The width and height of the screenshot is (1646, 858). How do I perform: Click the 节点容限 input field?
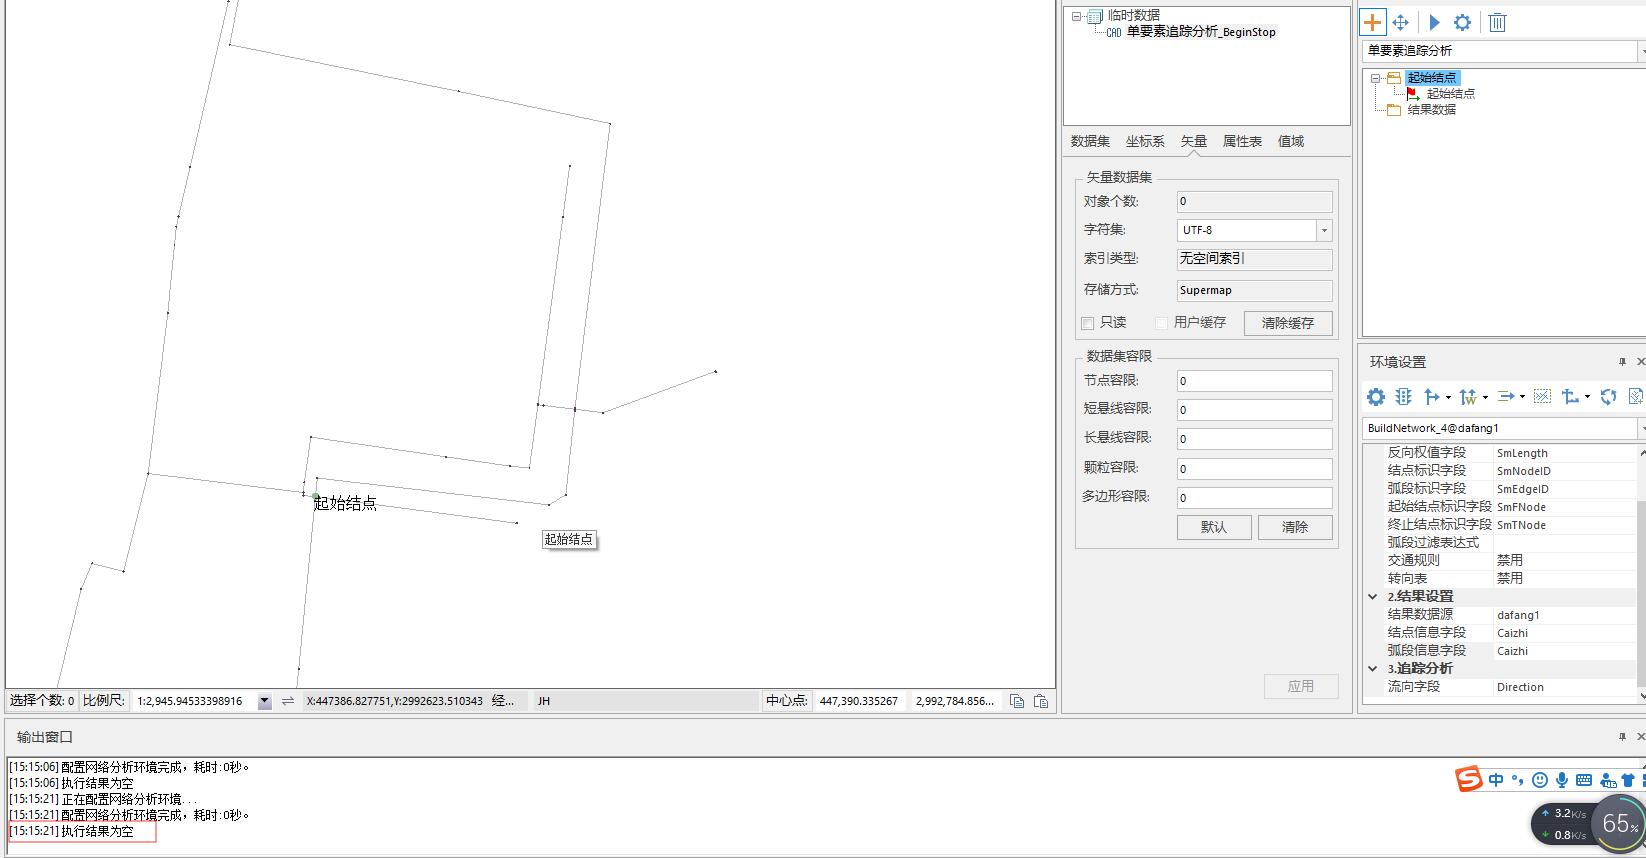1254,381
